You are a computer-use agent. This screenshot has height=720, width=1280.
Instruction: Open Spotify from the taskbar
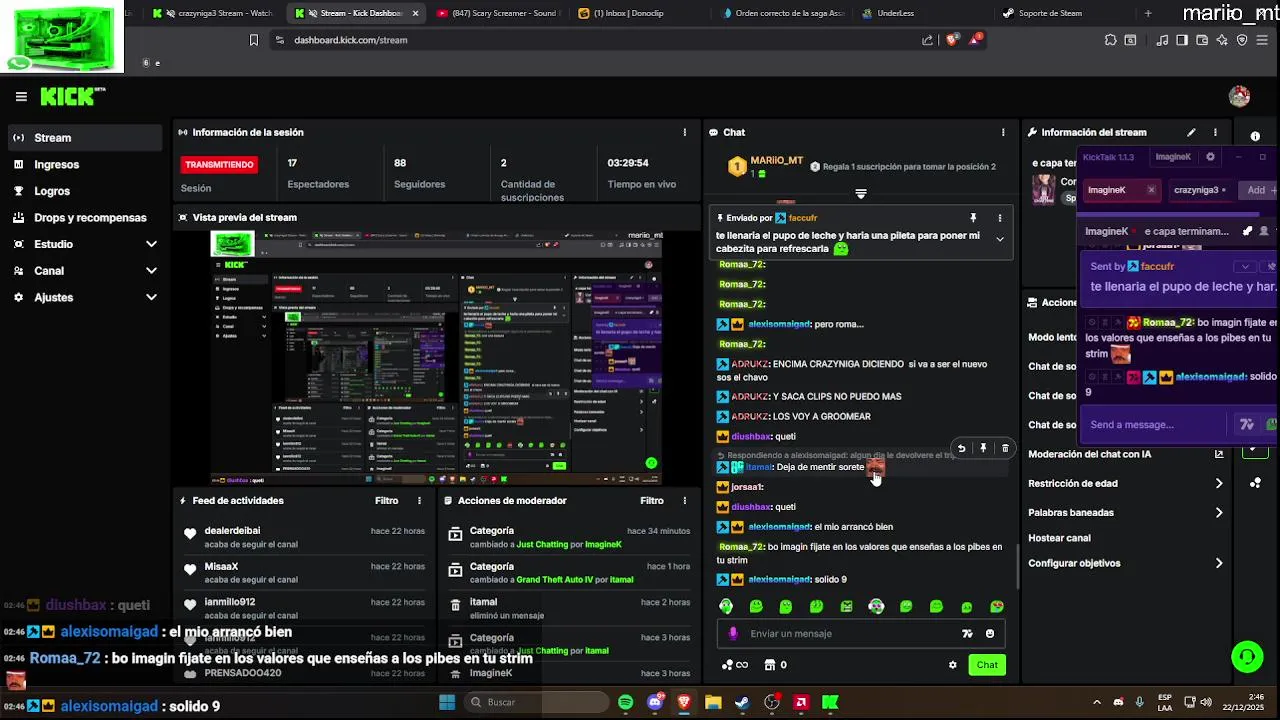pyautogui.click(x=626, y=703)
